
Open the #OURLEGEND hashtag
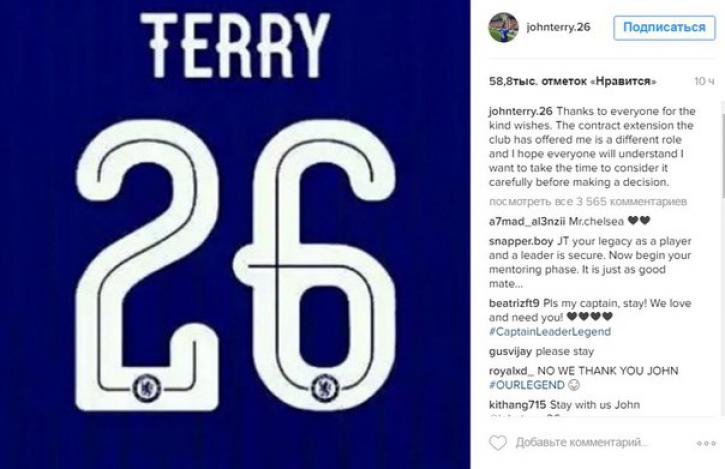527,385
